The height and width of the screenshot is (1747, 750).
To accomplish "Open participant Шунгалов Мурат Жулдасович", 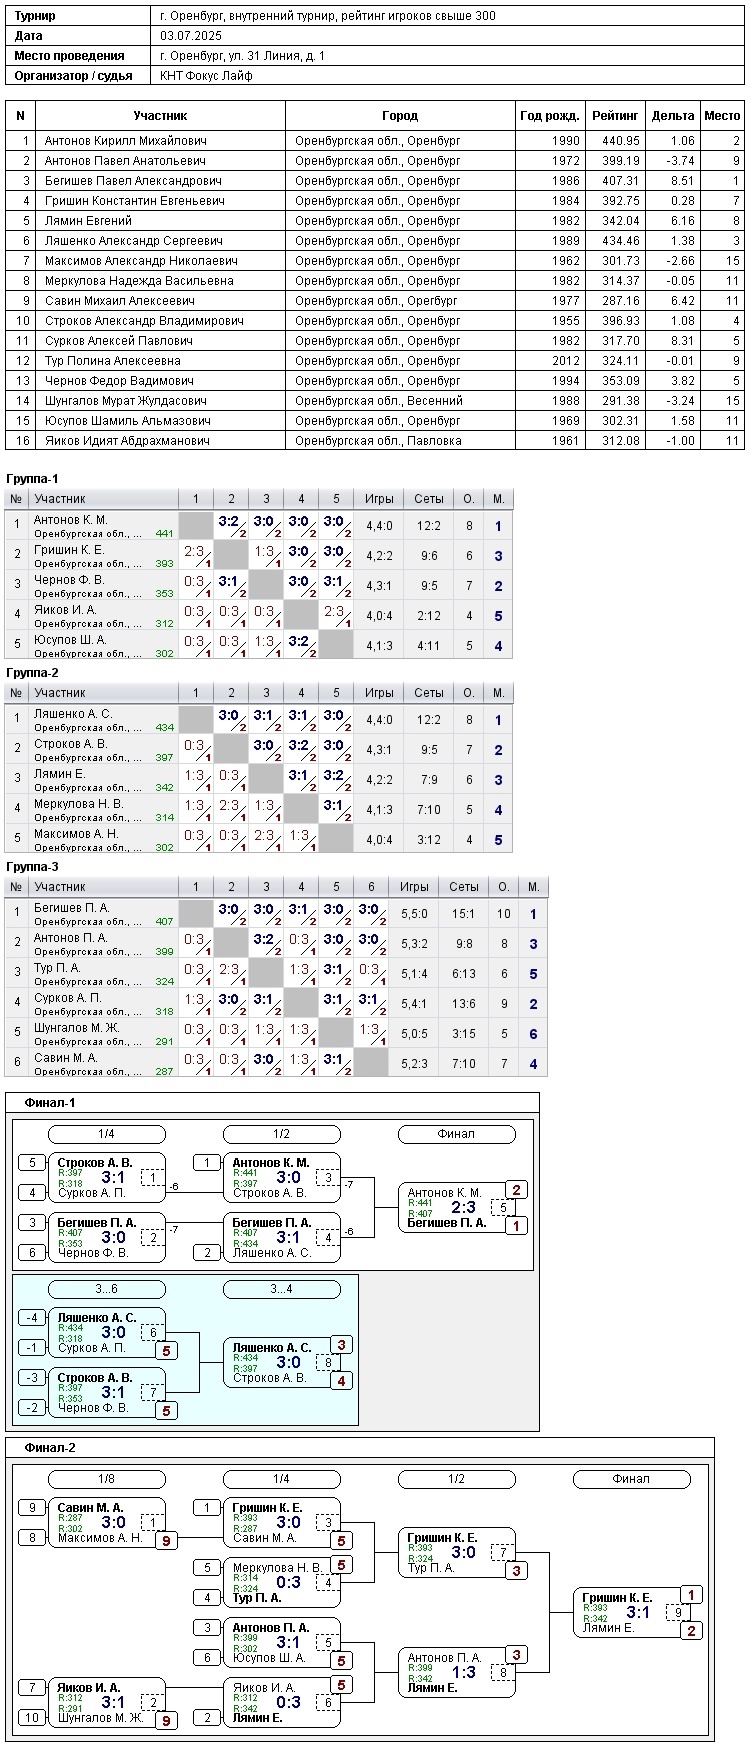I will click(x=128, y=401).
